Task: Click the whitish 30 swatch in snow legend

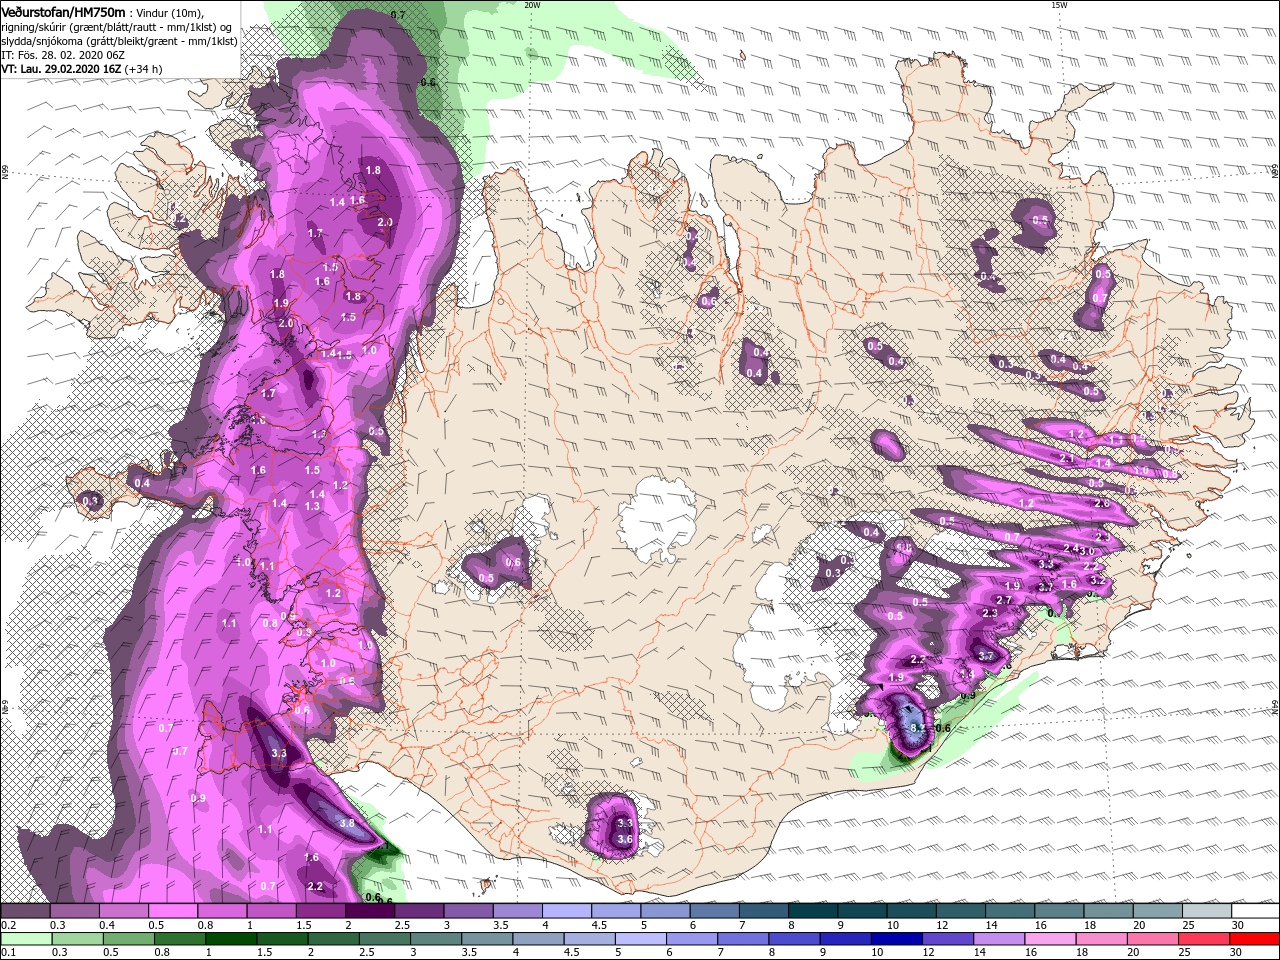Action: pyautogui.click(x=1254, y=911)
